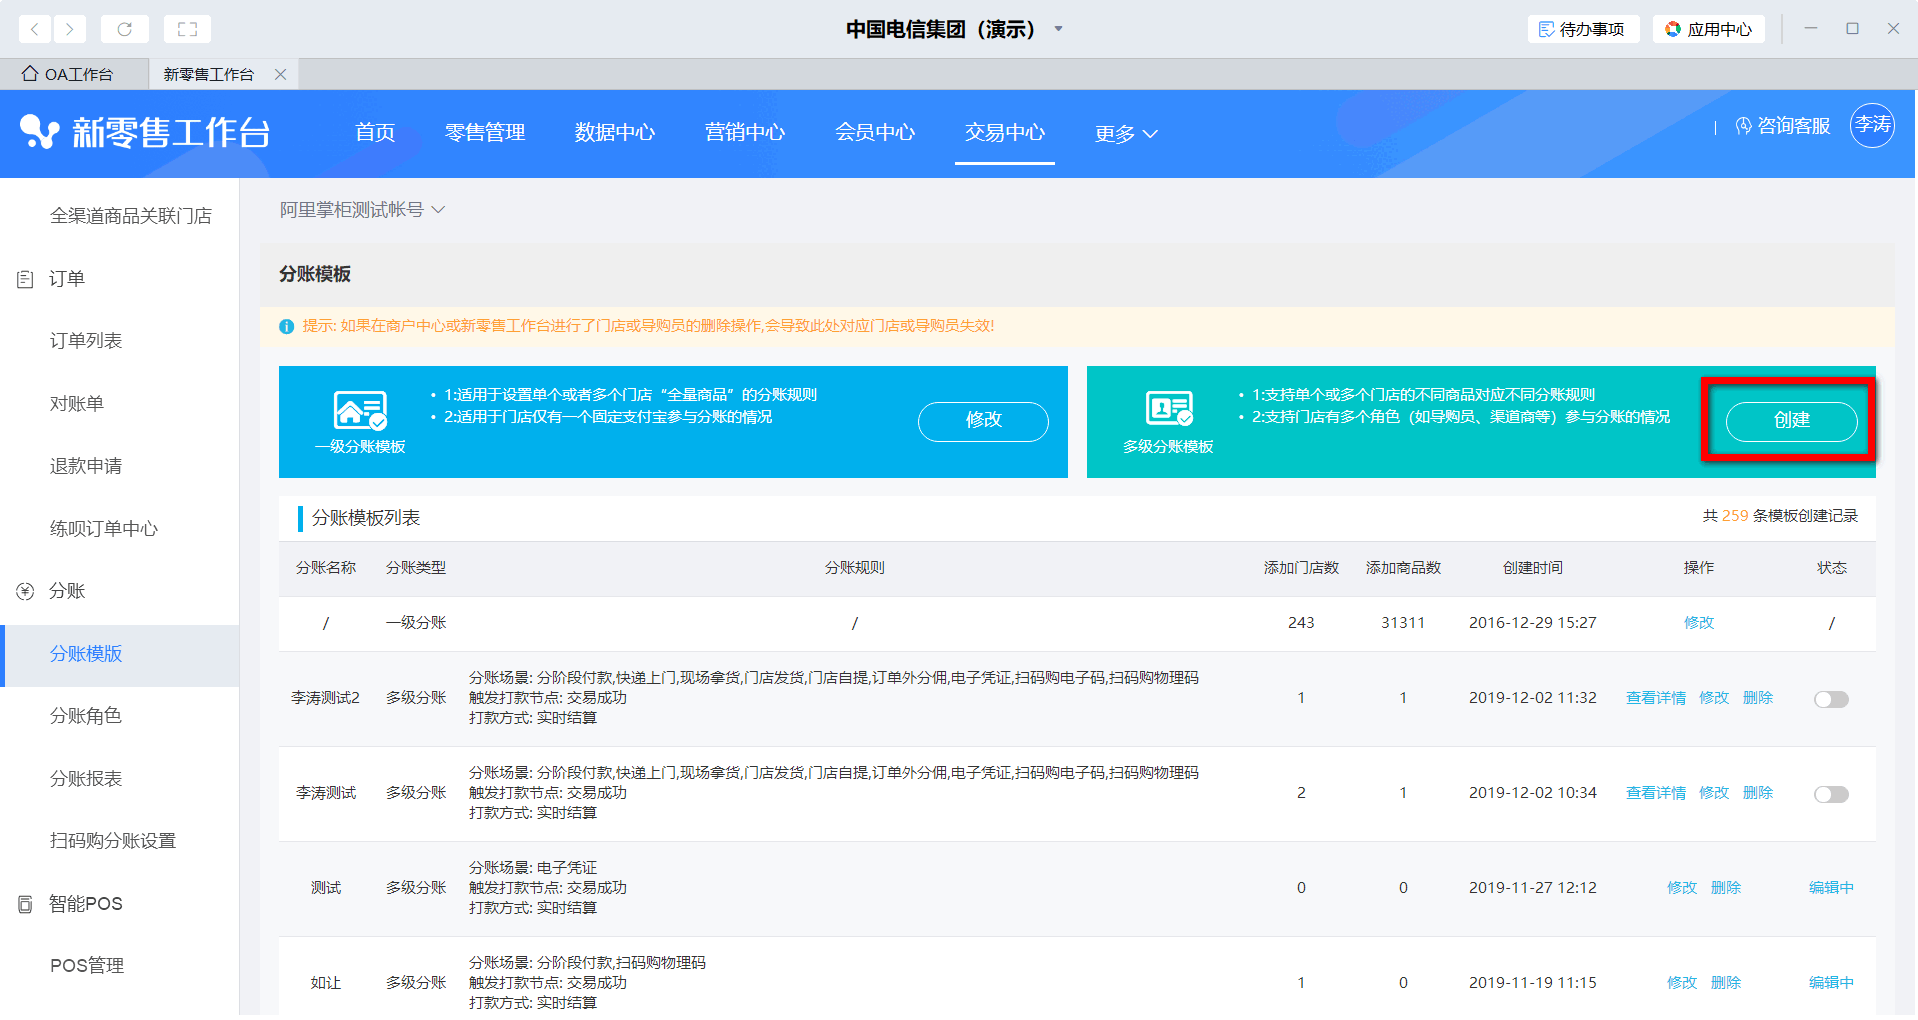The image size is (1918, 1020).
Task: Open the 营销中心 nav item
Action: 745,132
